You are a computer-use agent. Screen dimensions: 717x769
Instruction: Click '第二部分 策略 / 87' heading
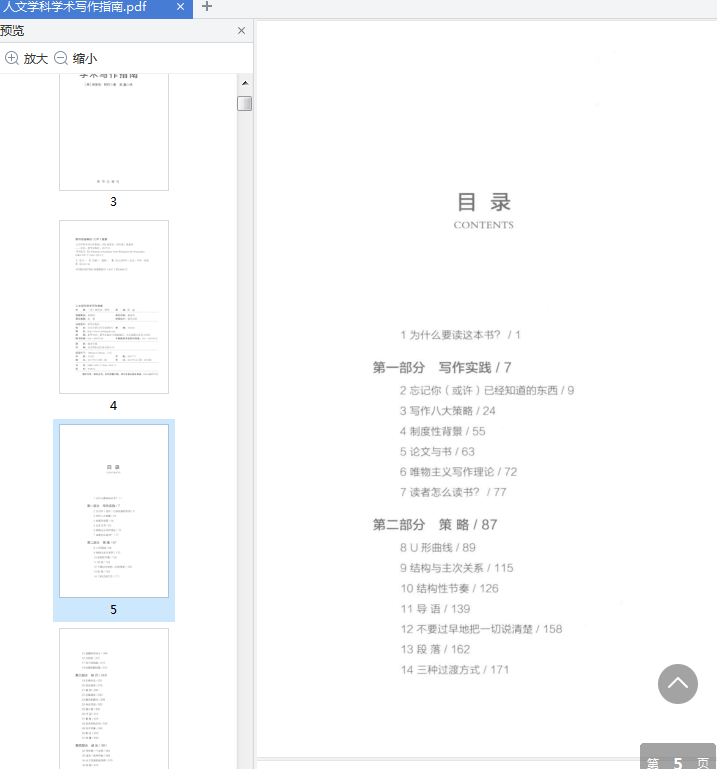[x=435, y=525]
